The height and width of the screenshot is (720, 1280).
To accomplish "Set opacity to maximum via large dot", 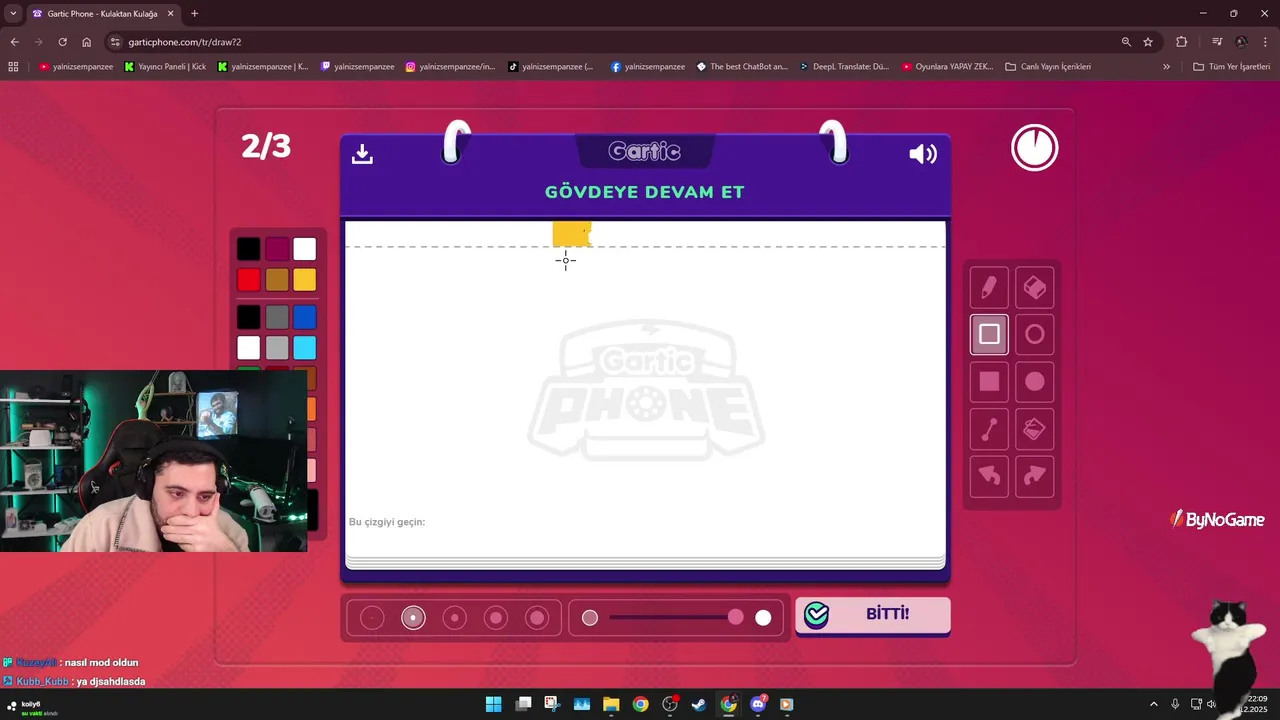I will tap(763, 618).
